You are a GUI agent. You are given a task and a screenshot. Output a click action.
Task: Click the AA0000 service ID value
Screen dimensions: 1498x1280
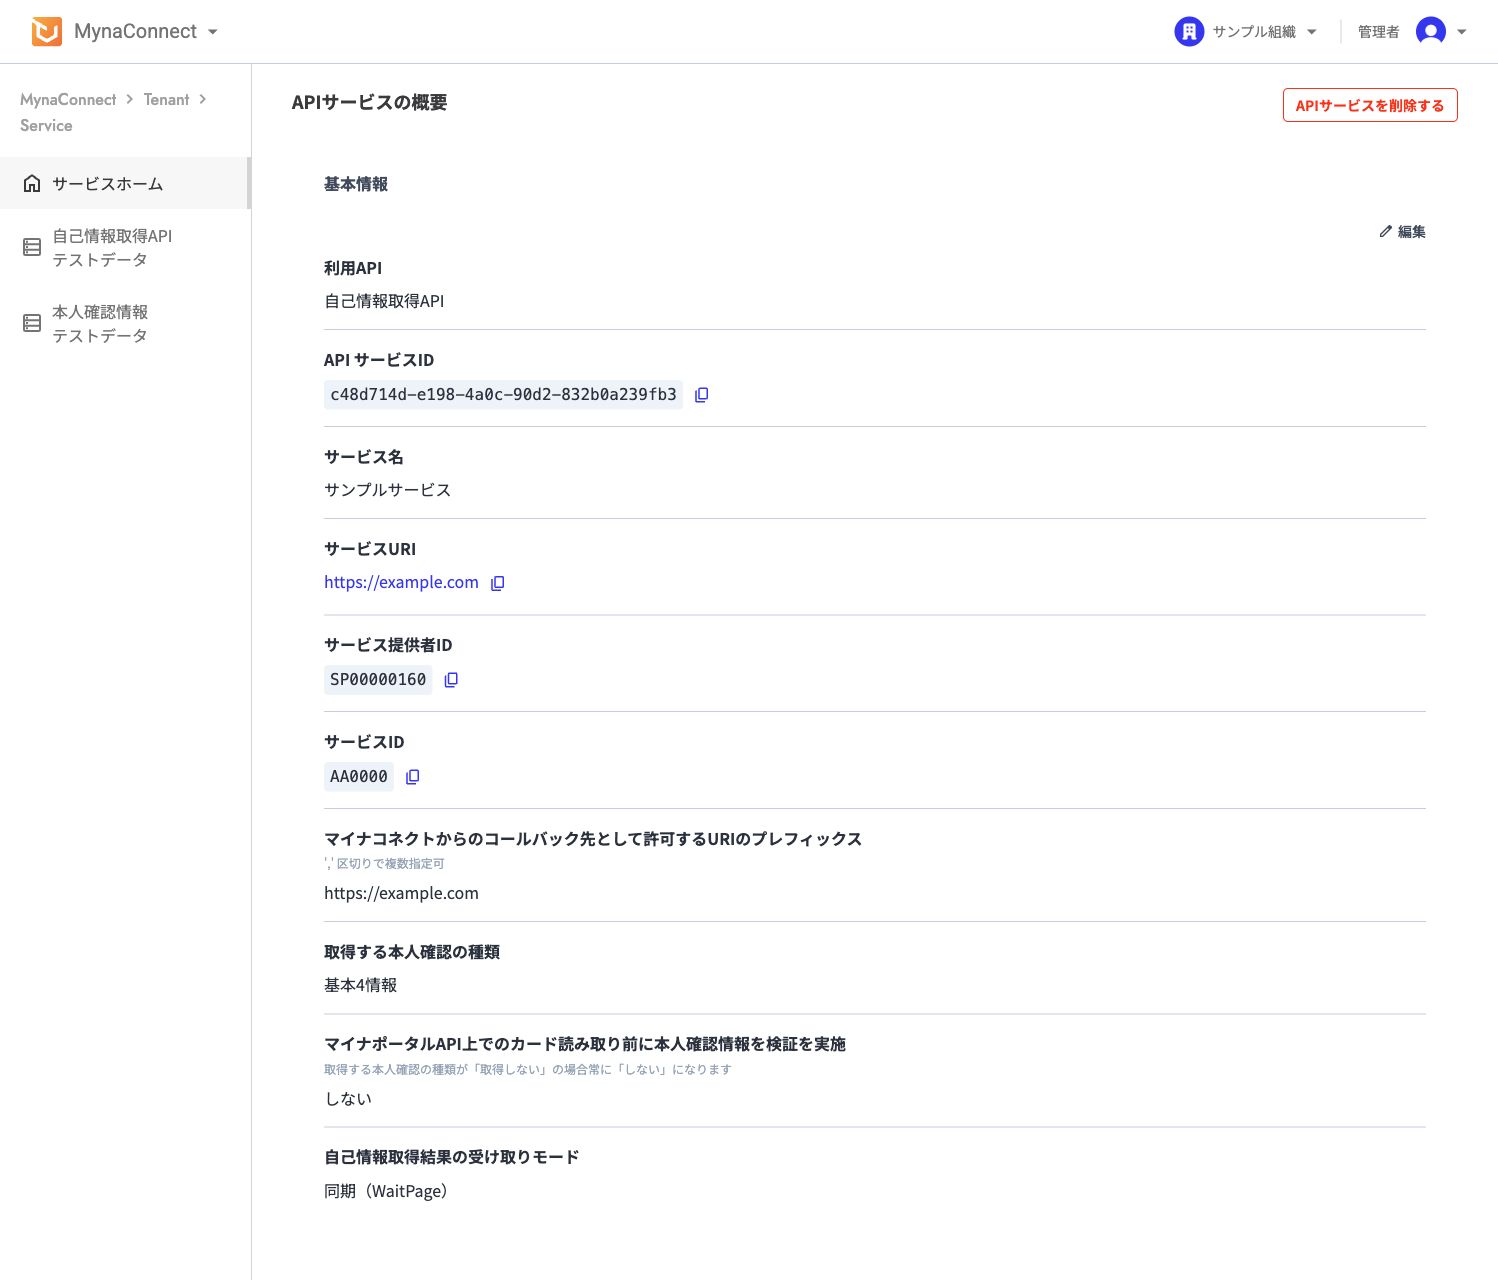point(359,776)
